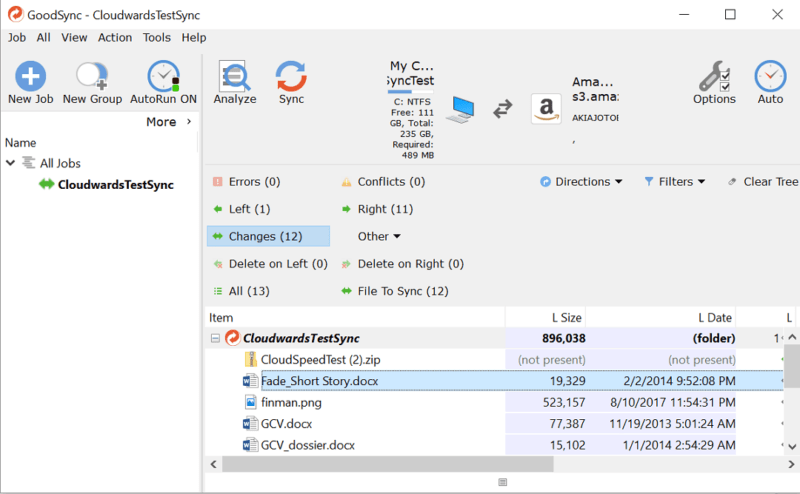Click the My C... SyncTest left folder path
Screen dimensions: 800x494
(x=410, y=73)
